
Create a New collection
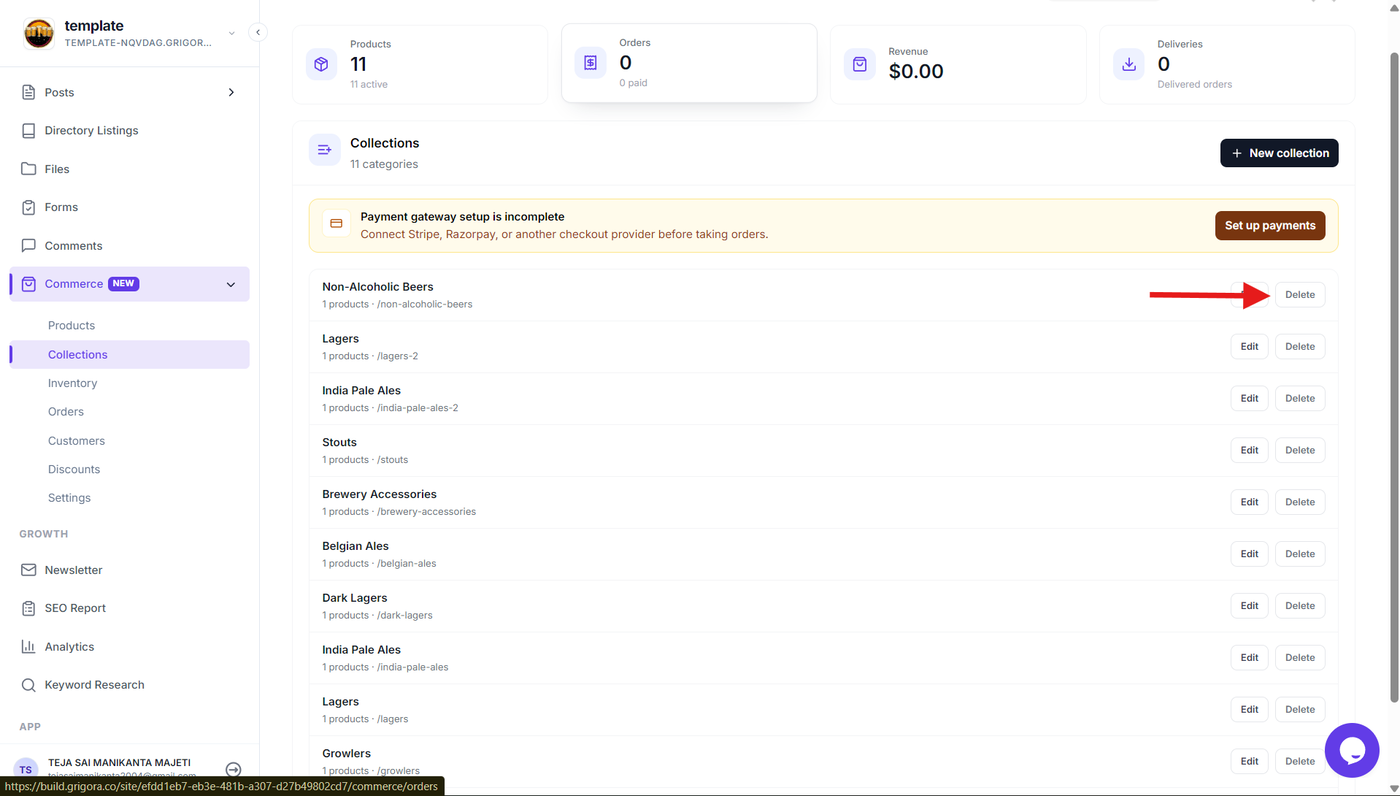pyautogui.click(x=1279, y=153)
